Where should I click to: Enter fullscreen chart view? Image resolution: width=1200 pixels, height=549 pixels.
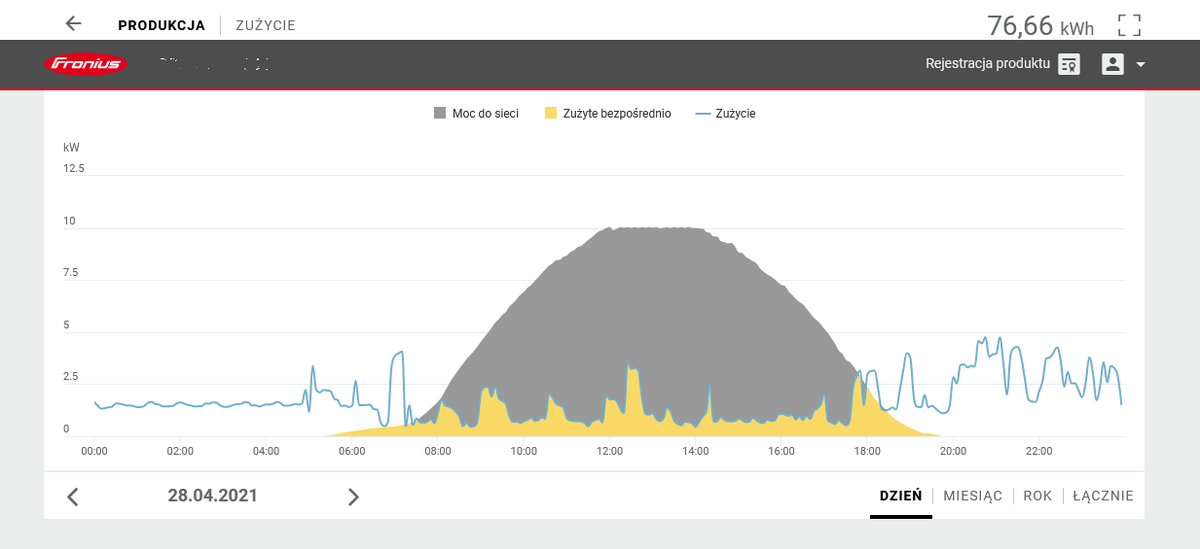tap(1129, 25)
